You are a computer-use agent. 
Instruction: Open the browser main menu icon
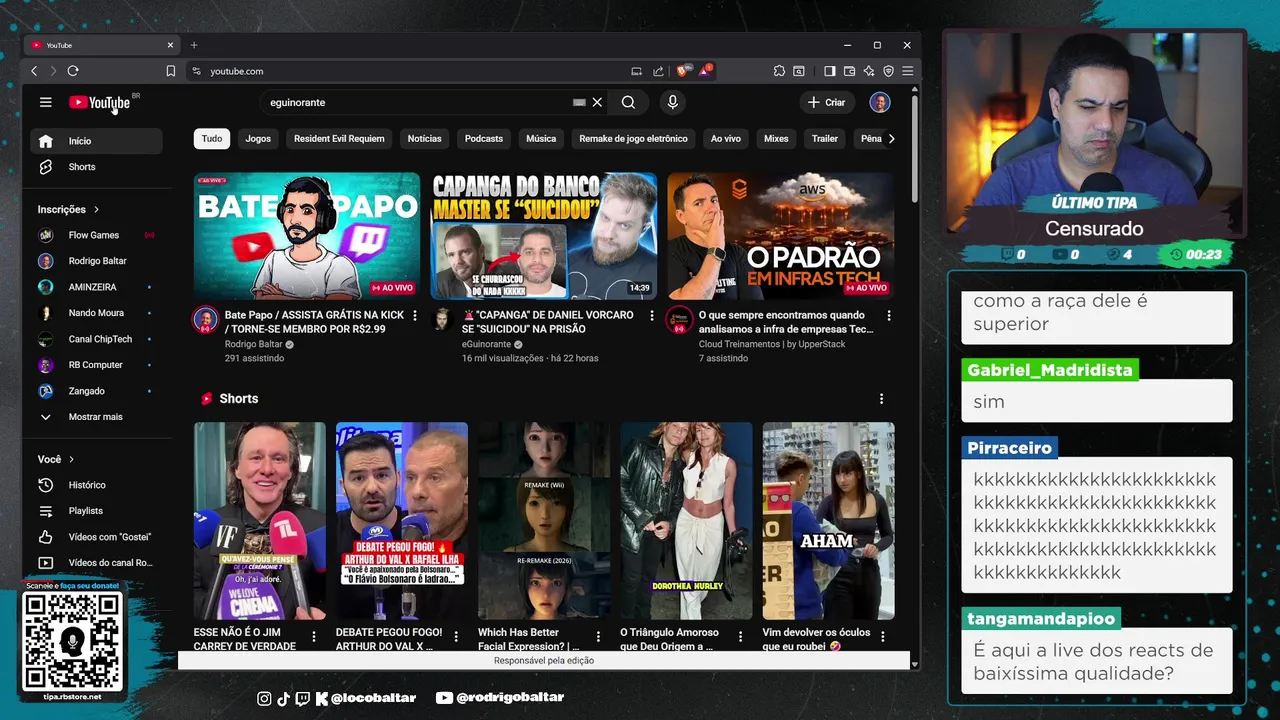coord(907,71)
